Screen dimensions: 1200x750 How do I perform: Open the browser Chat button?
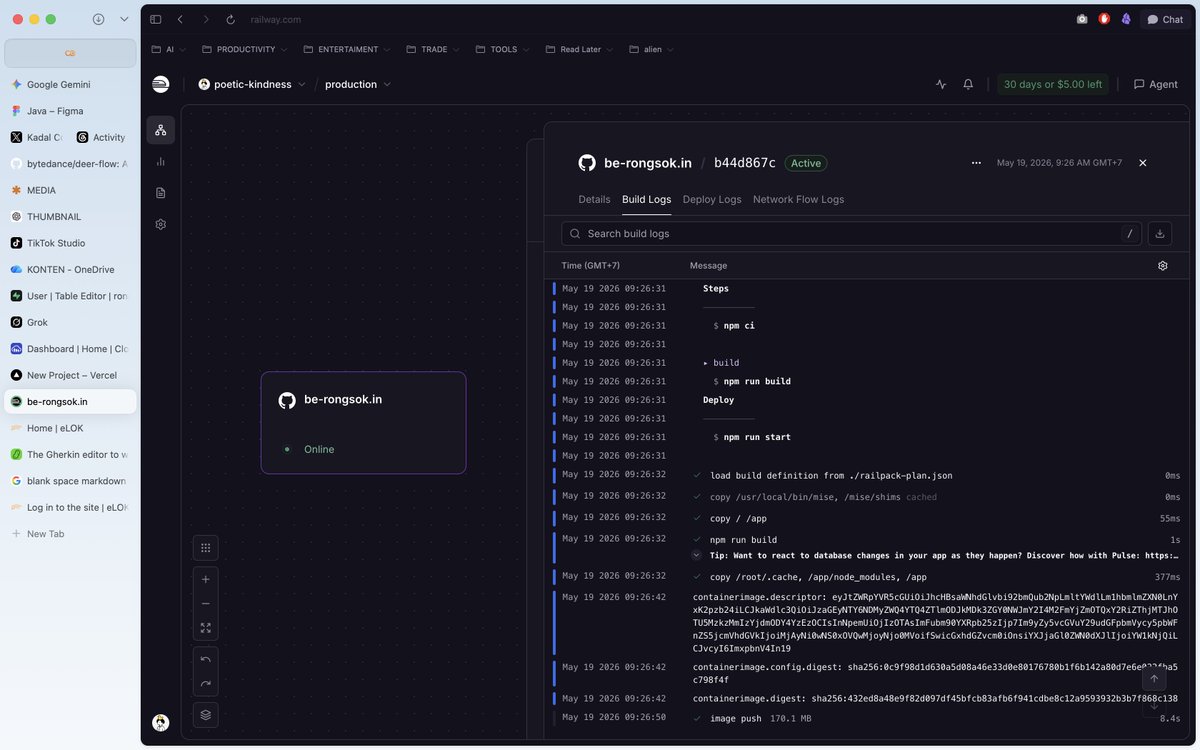pos(1165,19)
